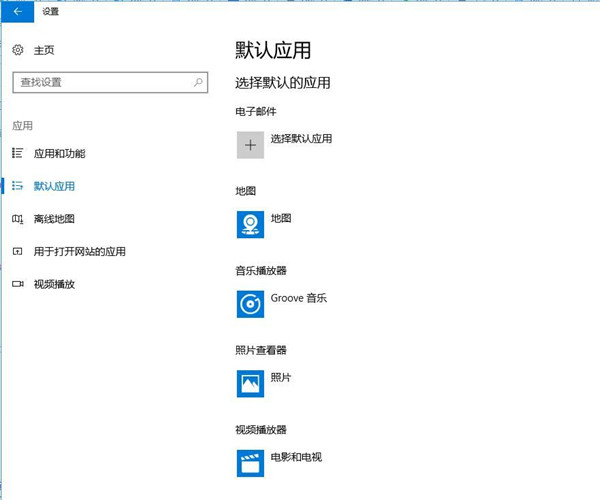Focus the 查找设置 search field
This screenshot has width=600, height=500.
(110, 82)
